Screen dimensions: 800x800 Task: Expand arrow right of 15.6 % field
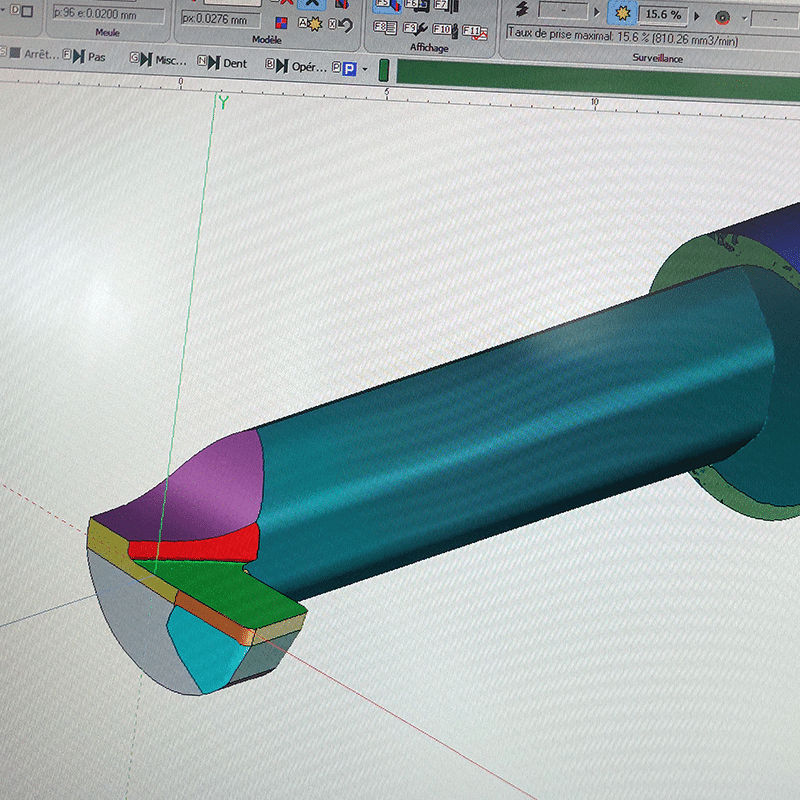coord(697,16)
